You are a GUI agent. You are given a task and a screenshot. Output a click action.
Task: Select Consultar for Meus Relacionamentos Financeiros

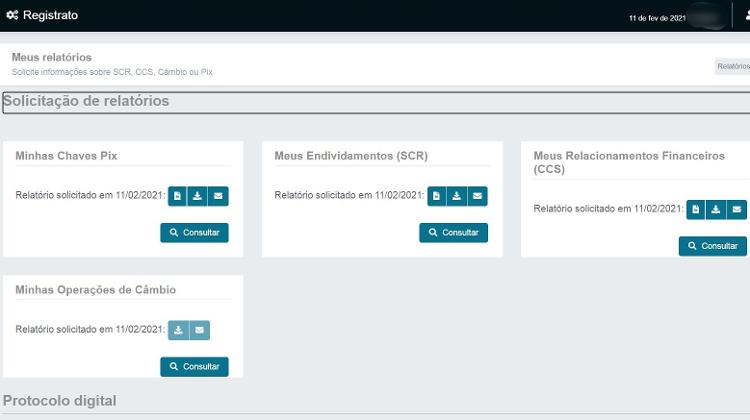(x=712, y=246)
